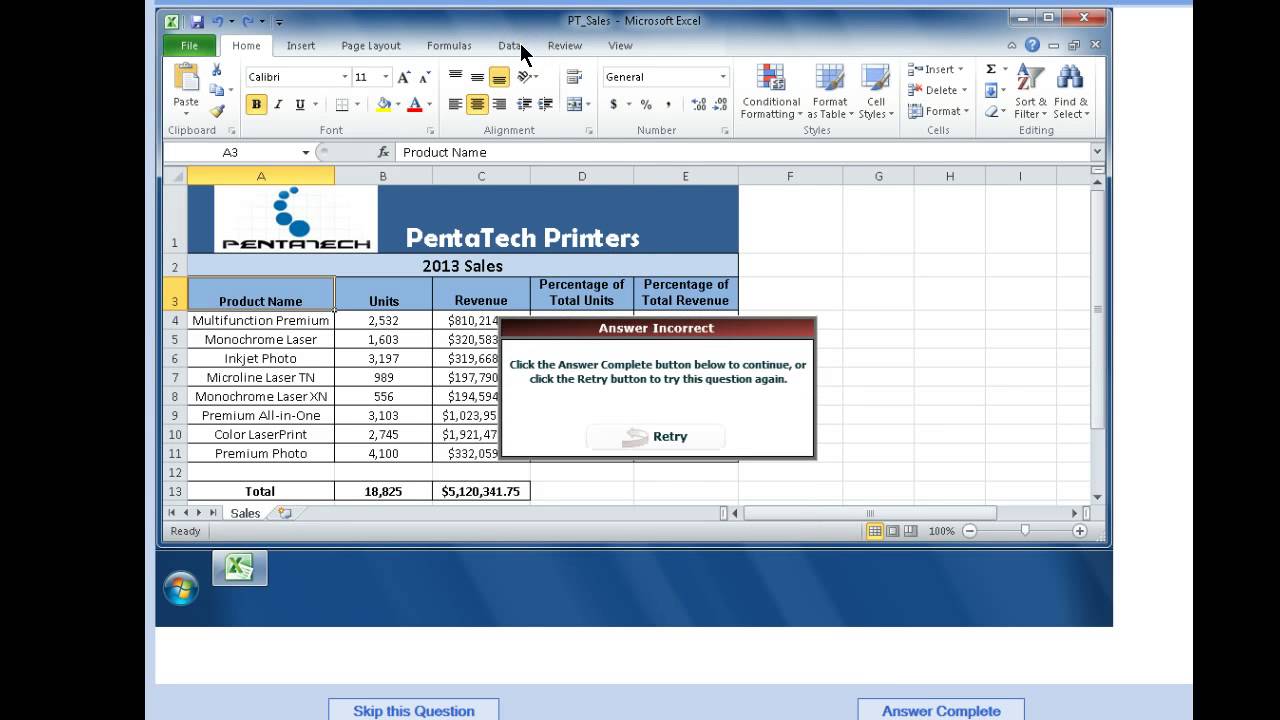Open Cell Styles gallery
1280x720 pixels.
(876, 92)
